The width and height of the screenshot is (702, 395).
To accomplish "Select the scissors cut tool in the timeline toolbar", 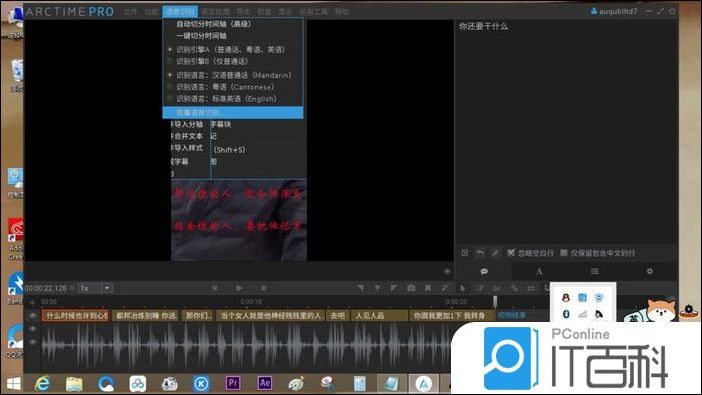I will click(x=497, y=288).
